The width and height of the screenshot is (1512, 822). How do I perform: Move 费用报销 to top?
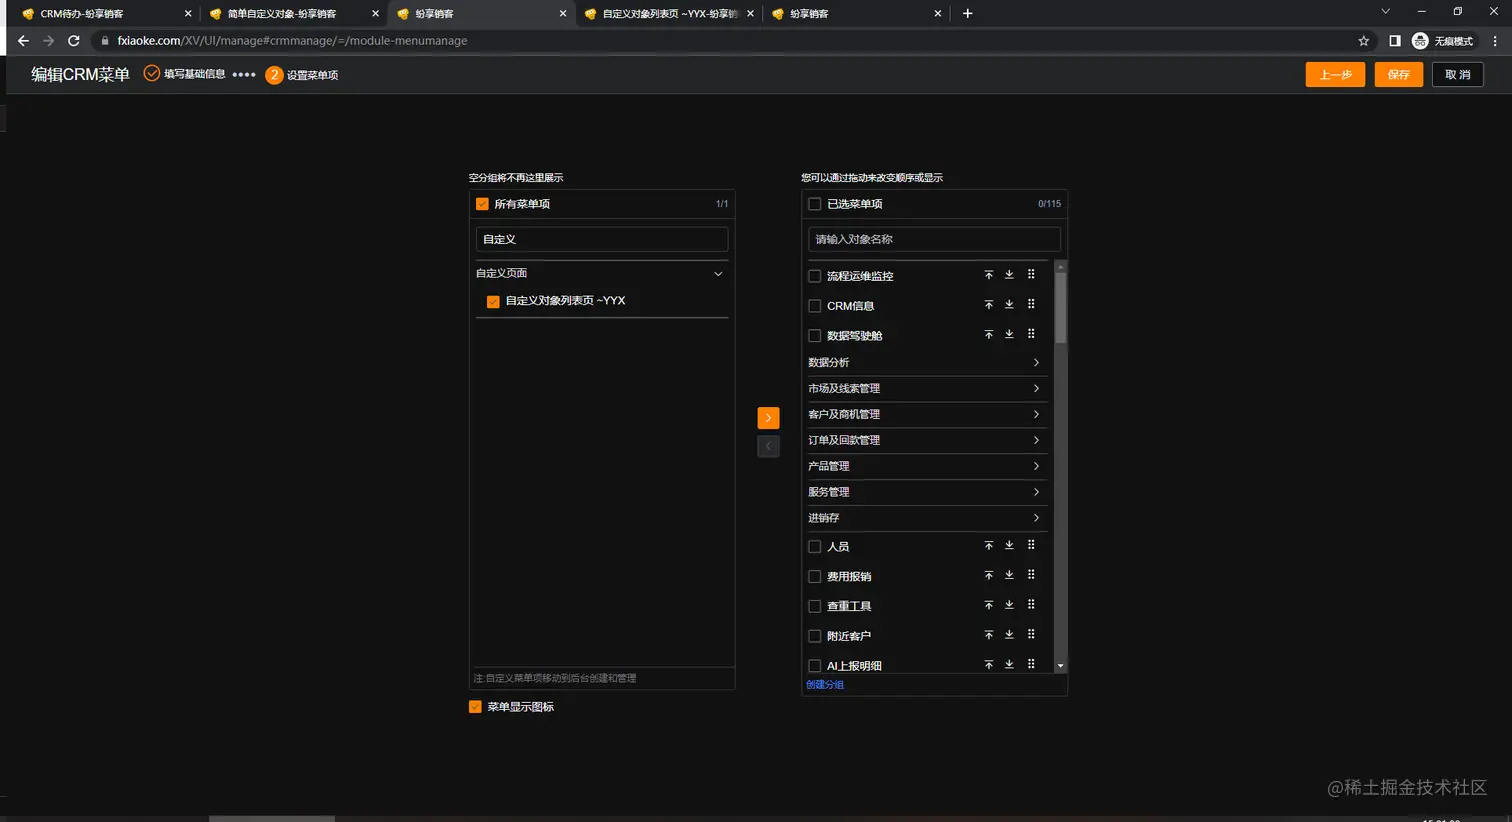(988, 576)
